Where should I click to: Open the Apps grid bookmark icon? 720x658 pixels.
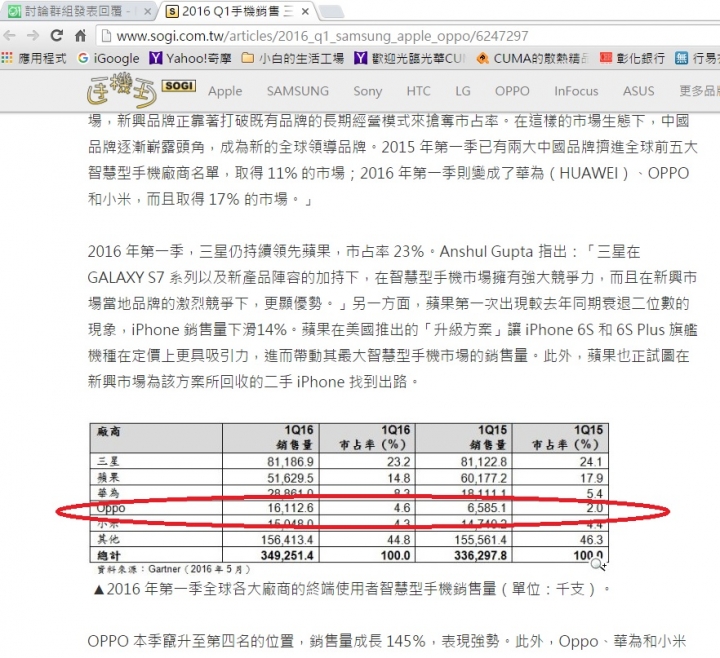click(7, 58)
